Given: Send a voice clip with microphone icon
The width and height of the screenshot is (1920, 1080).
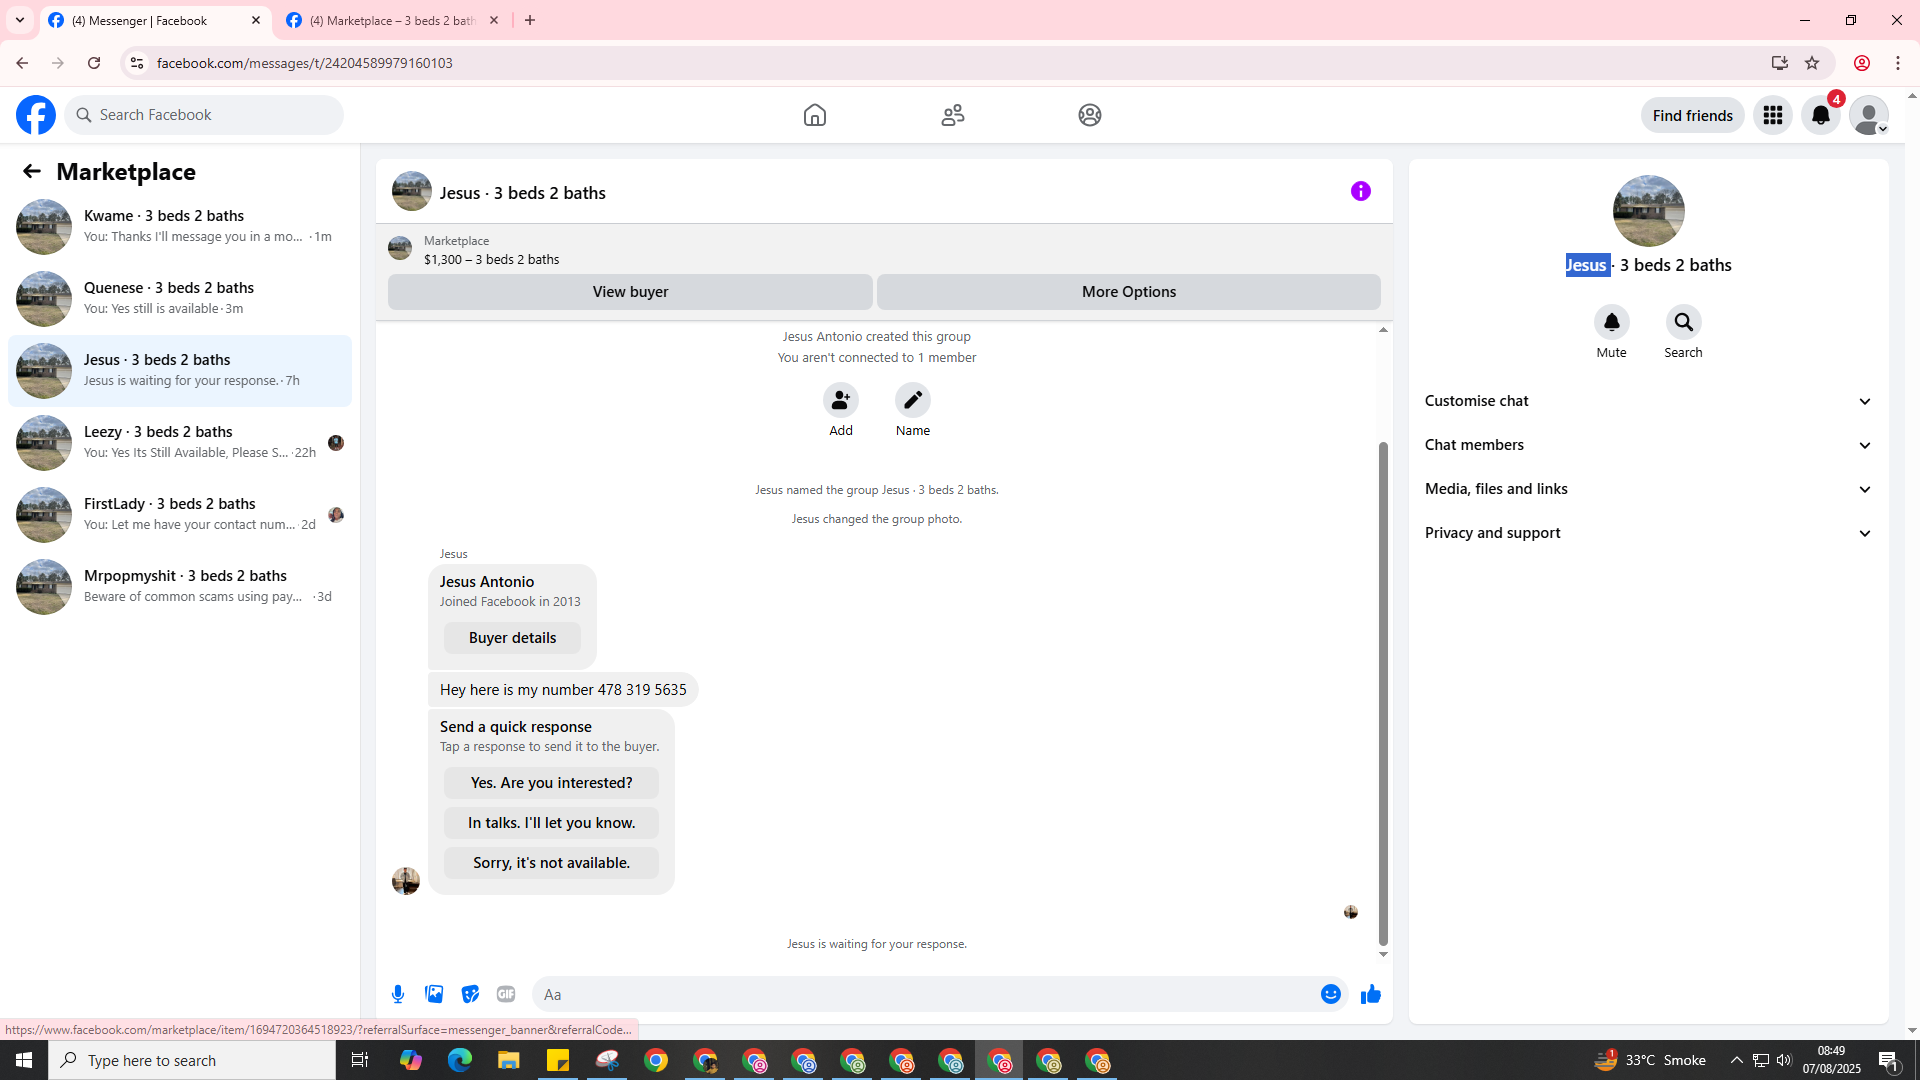Looking at the screenshot, I should [398, 994].
